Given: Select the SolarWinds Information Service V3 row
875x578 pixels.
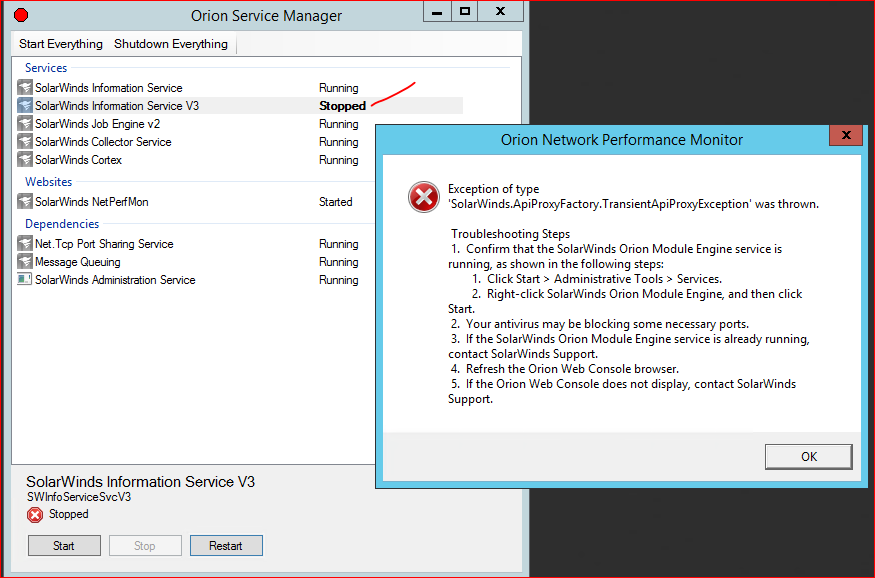Looking at the screenshot, I should click(x=240, y=105).
